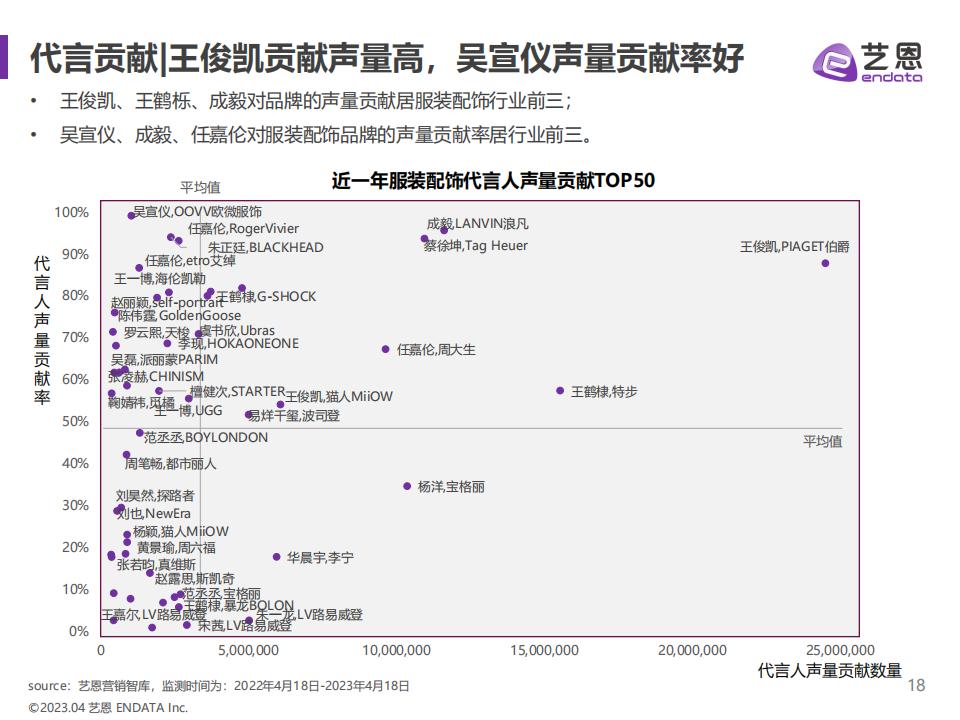Click data label 王鹤棣,特步
The image size is (960, 720).
604,391
